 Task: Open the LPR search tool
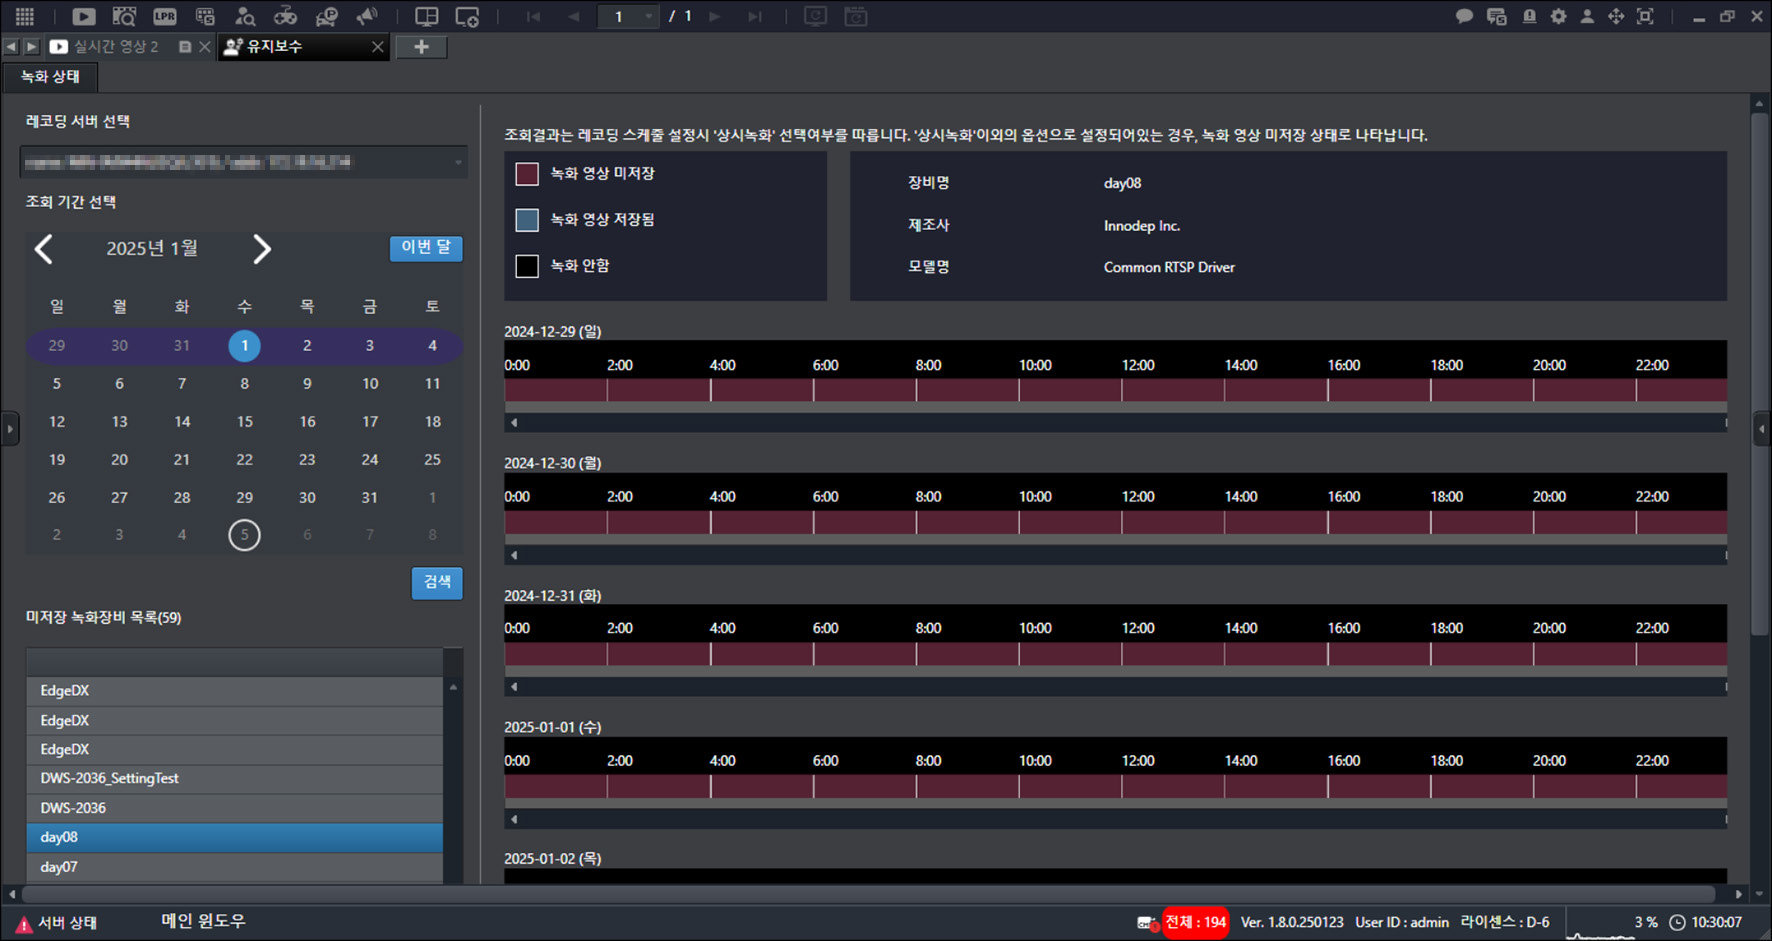tap(165, 16)
